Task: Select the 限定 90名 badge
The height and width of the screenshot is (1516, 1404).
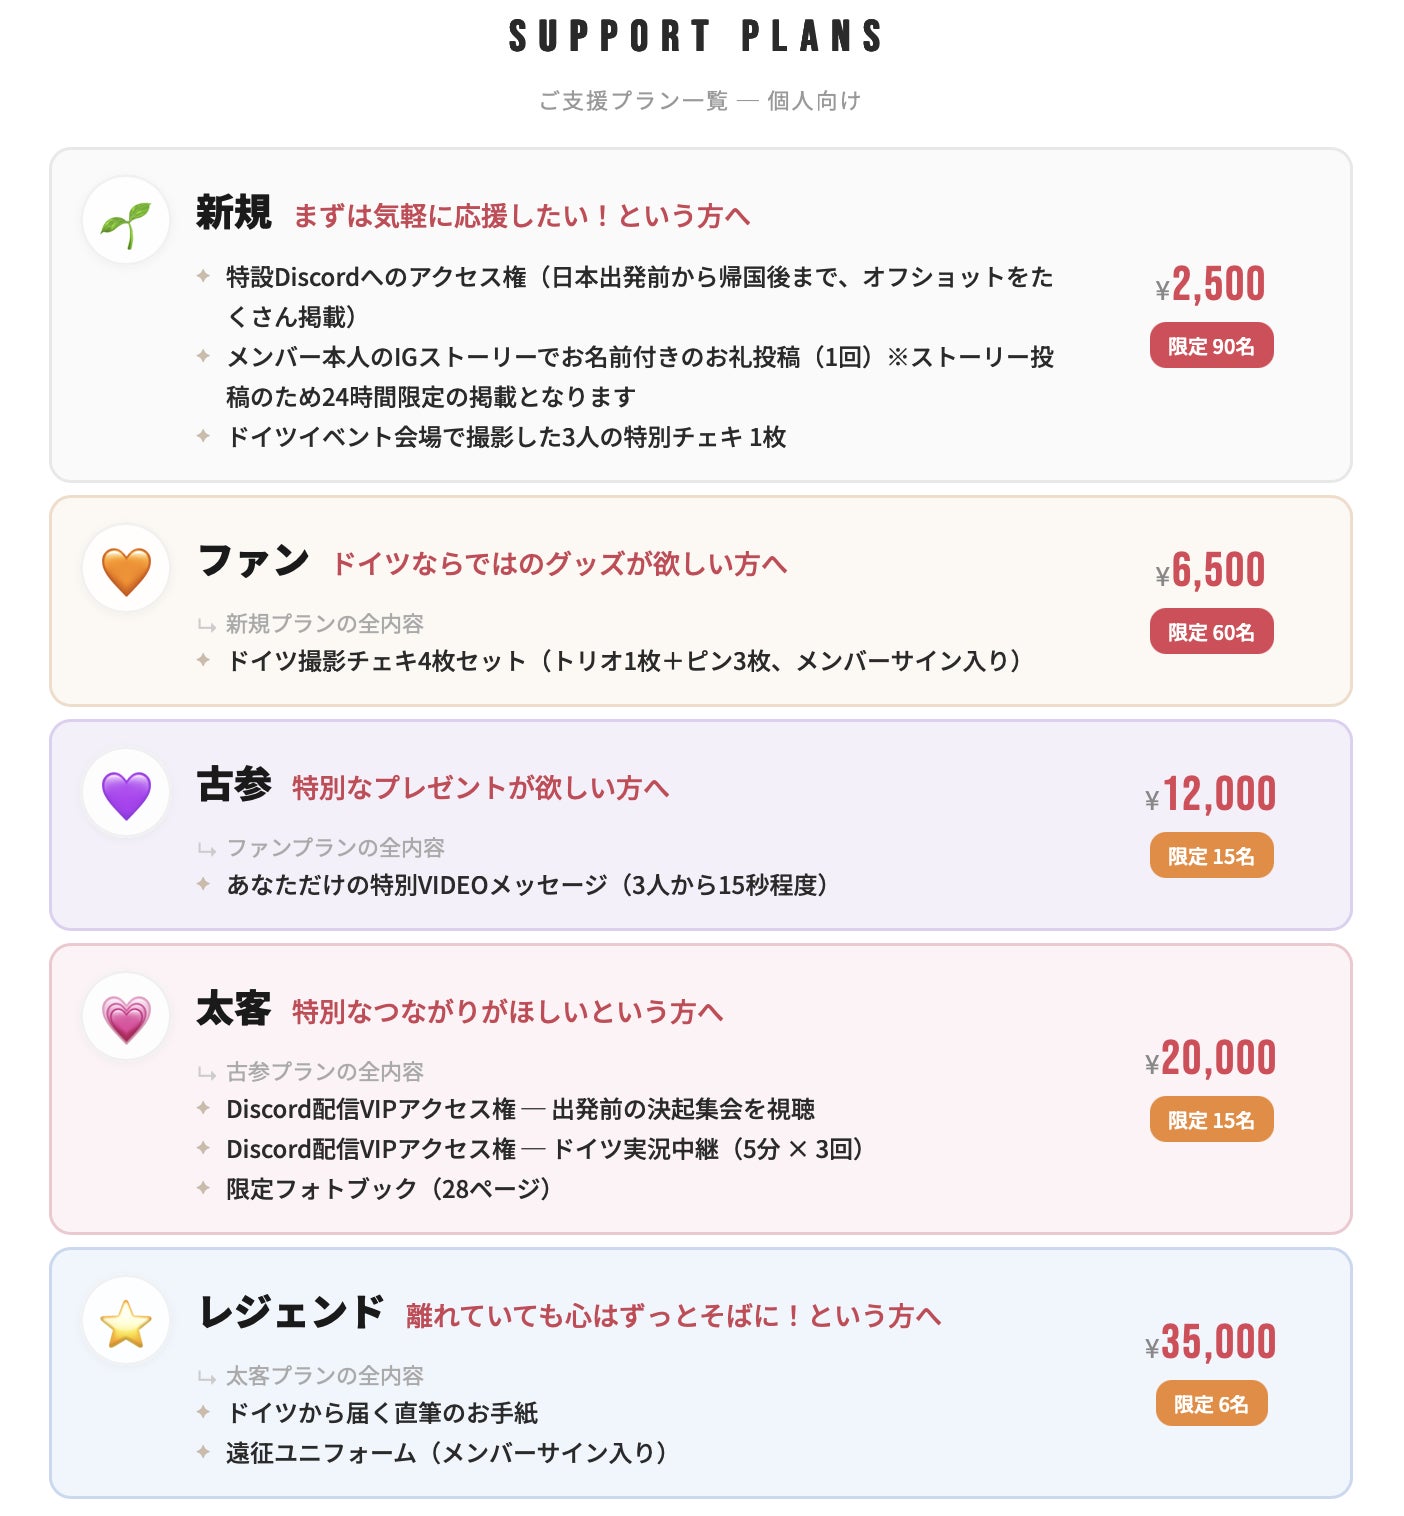Action: (x=1211, y=346)
